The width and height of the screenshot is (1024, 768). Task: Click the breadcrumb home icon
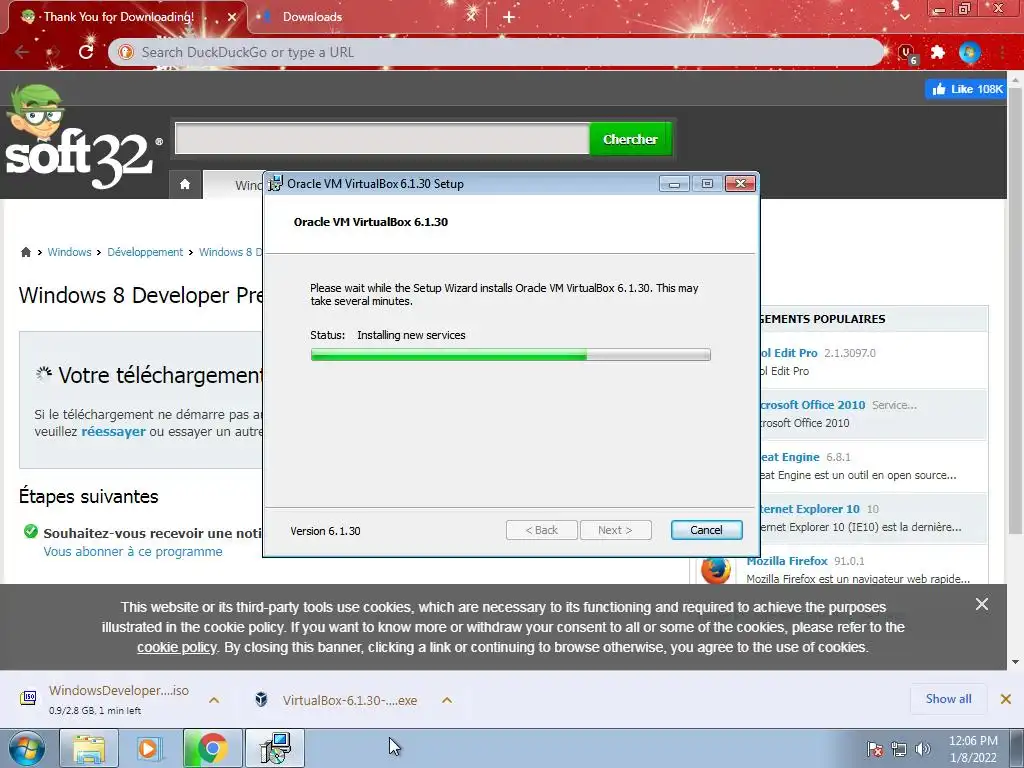[x=25, y=252]
